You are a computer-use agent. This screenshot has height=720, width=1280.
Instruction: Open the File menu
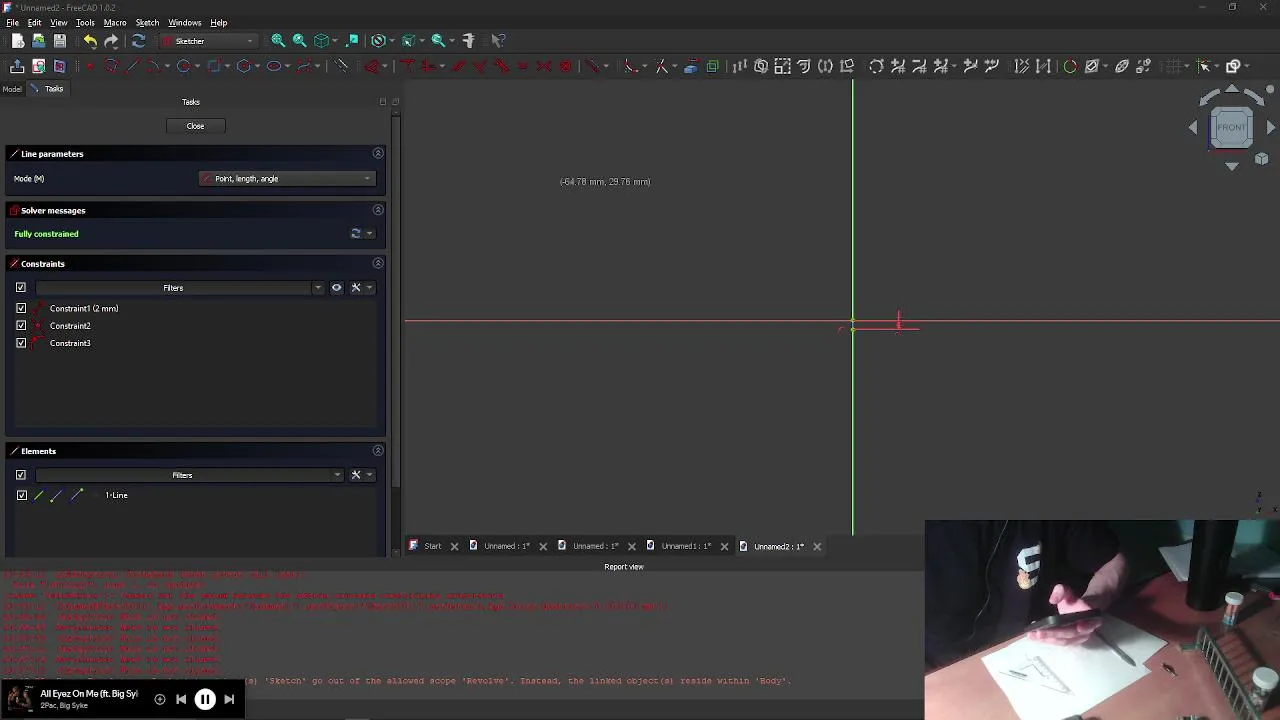click(12, 22)
